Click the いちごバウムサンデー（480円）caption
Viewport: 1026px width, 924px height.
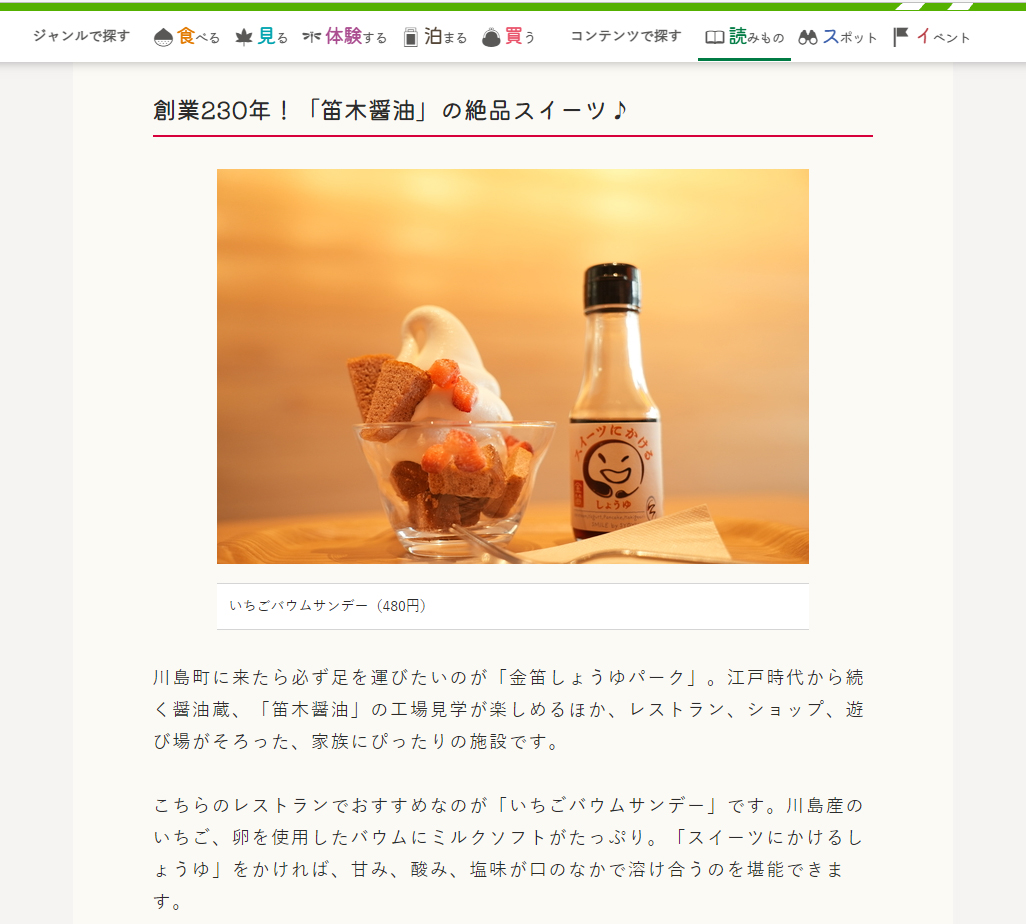coord(328,606)
